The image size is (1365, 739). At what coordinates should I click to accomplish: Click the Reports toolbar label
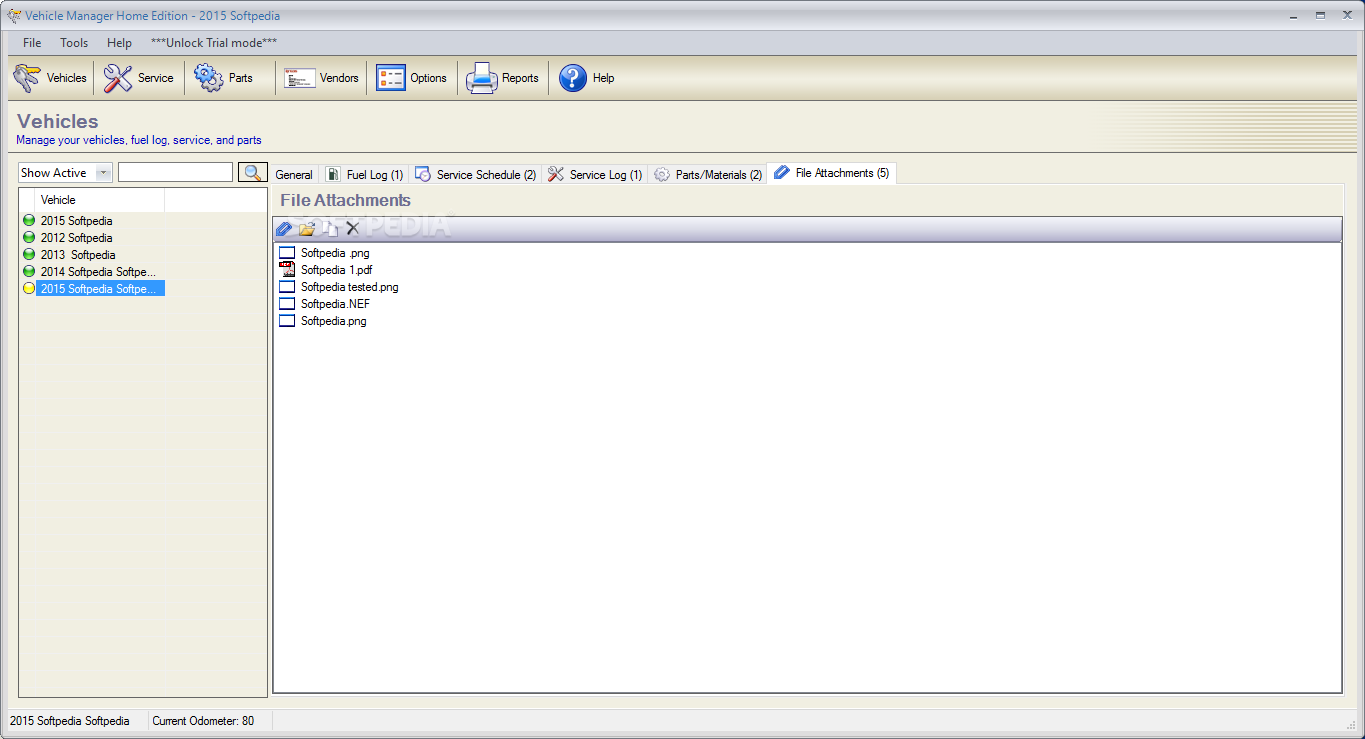coord(520,78)
